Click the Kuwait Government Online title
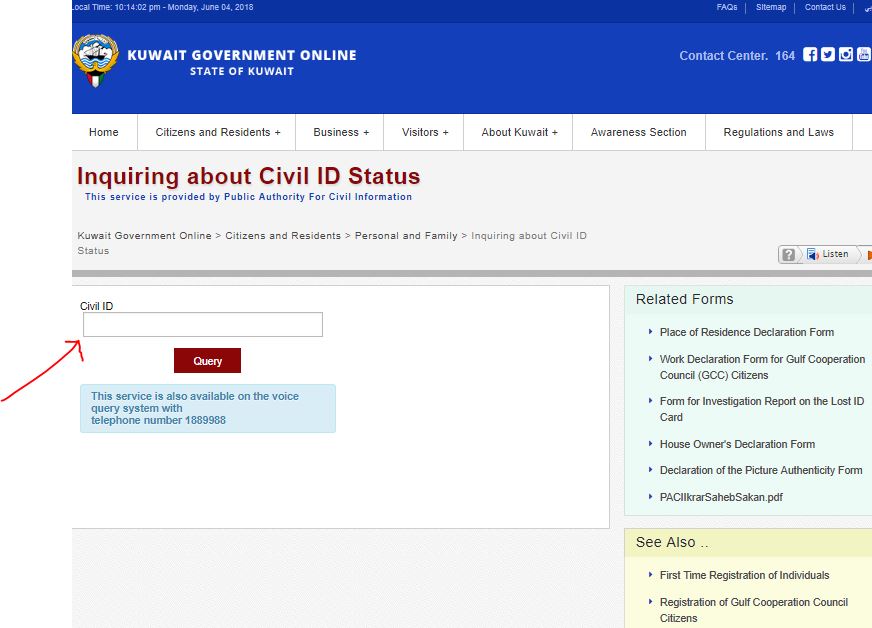 click(x=242, y=55)
